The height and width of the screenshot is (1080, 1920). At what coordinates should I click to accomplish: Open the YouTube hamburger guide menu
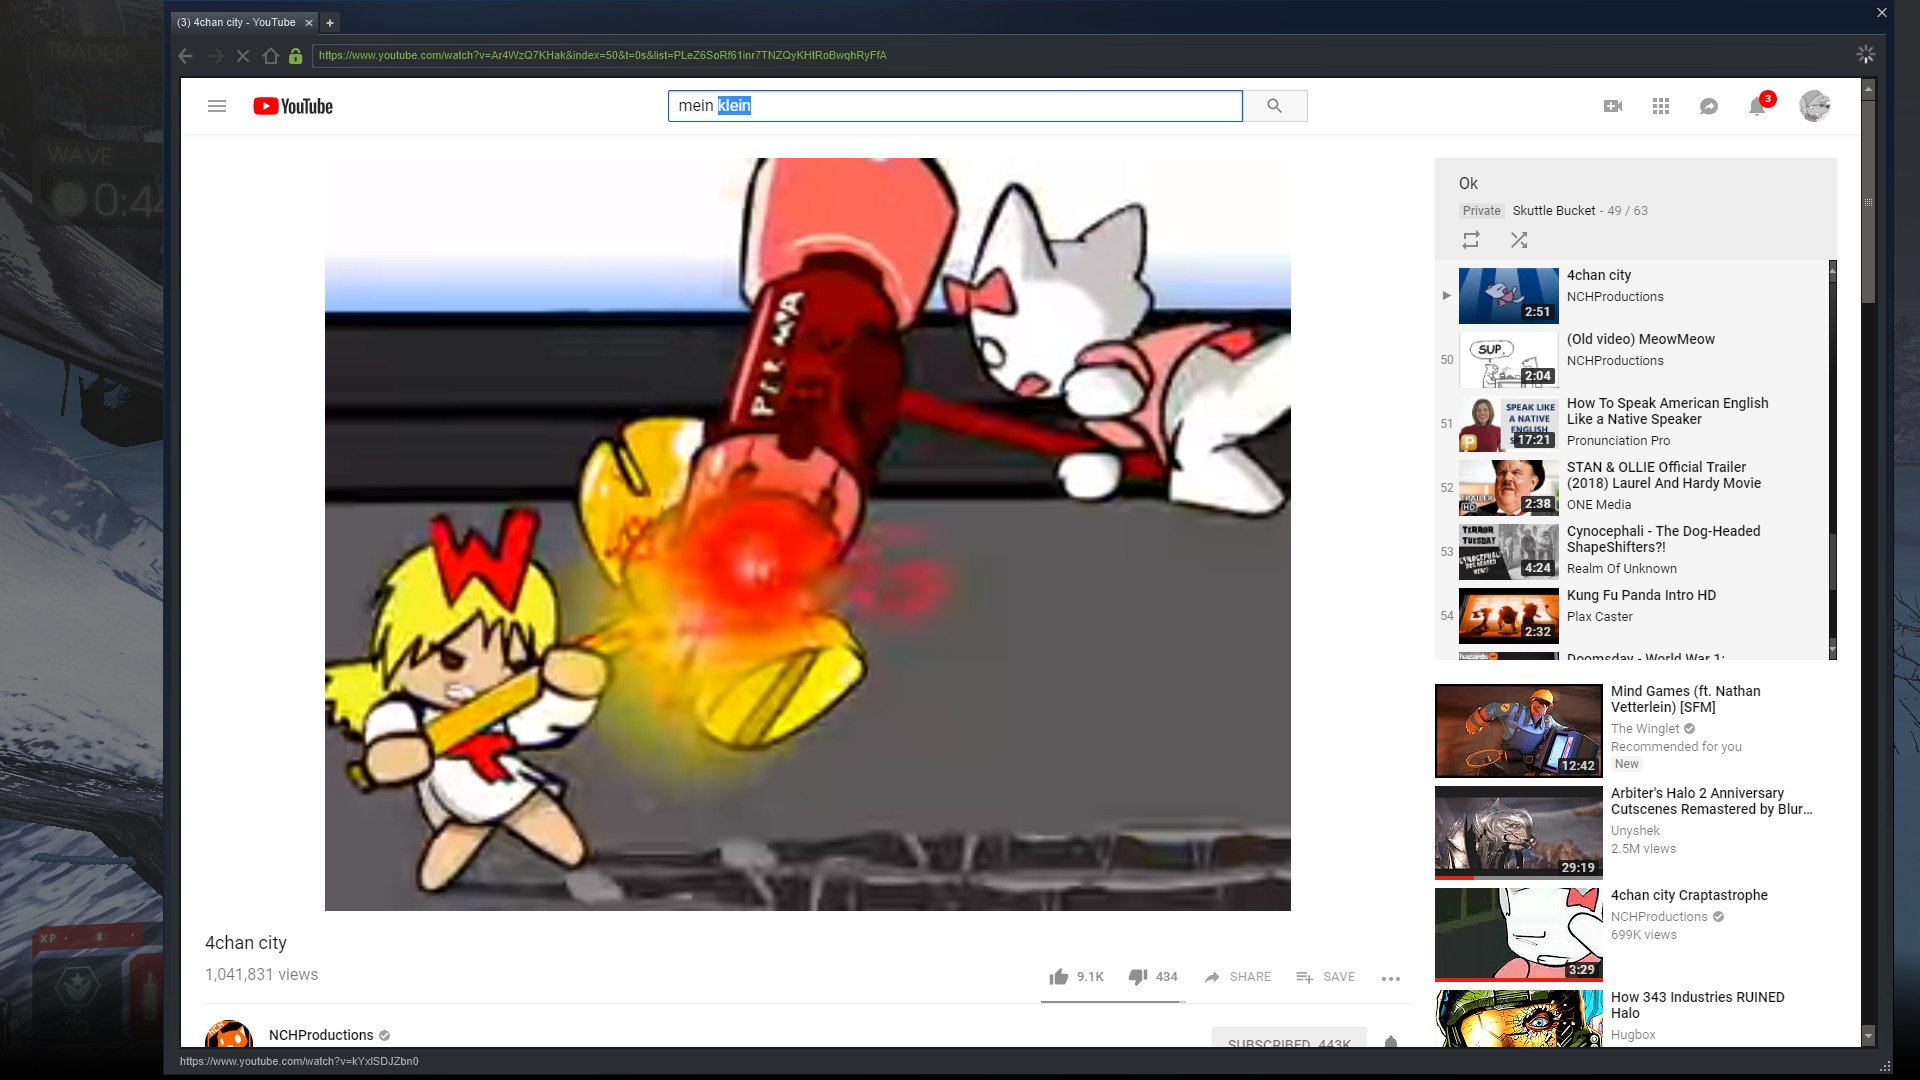217,106
